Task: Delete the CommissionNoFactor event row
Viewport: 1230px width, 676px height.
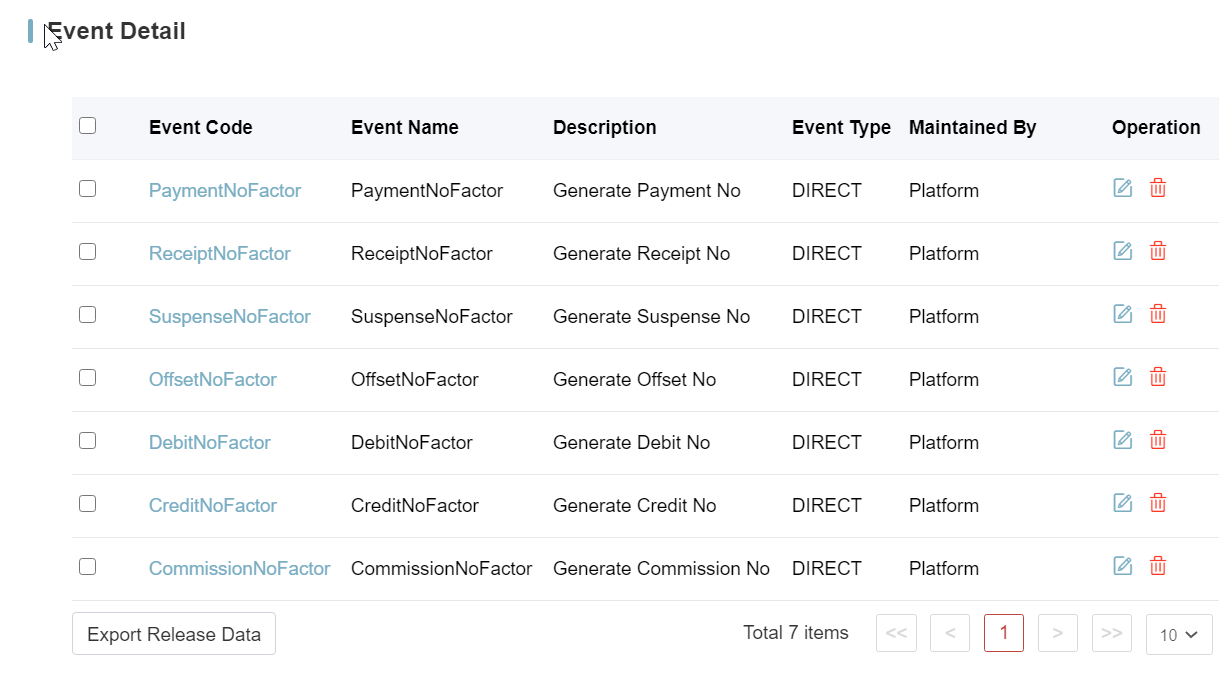Action: point(1158,566)
